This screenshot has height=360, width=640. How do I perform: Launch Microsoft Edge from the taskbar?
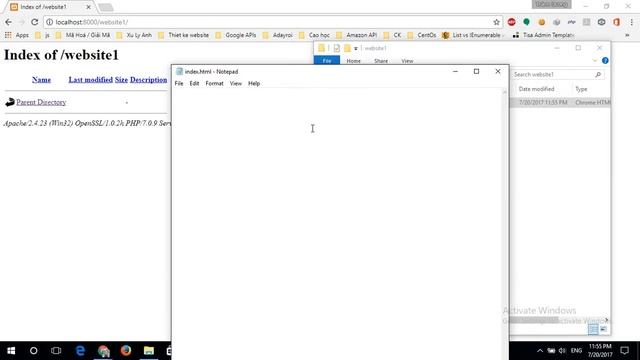(80, 351)
